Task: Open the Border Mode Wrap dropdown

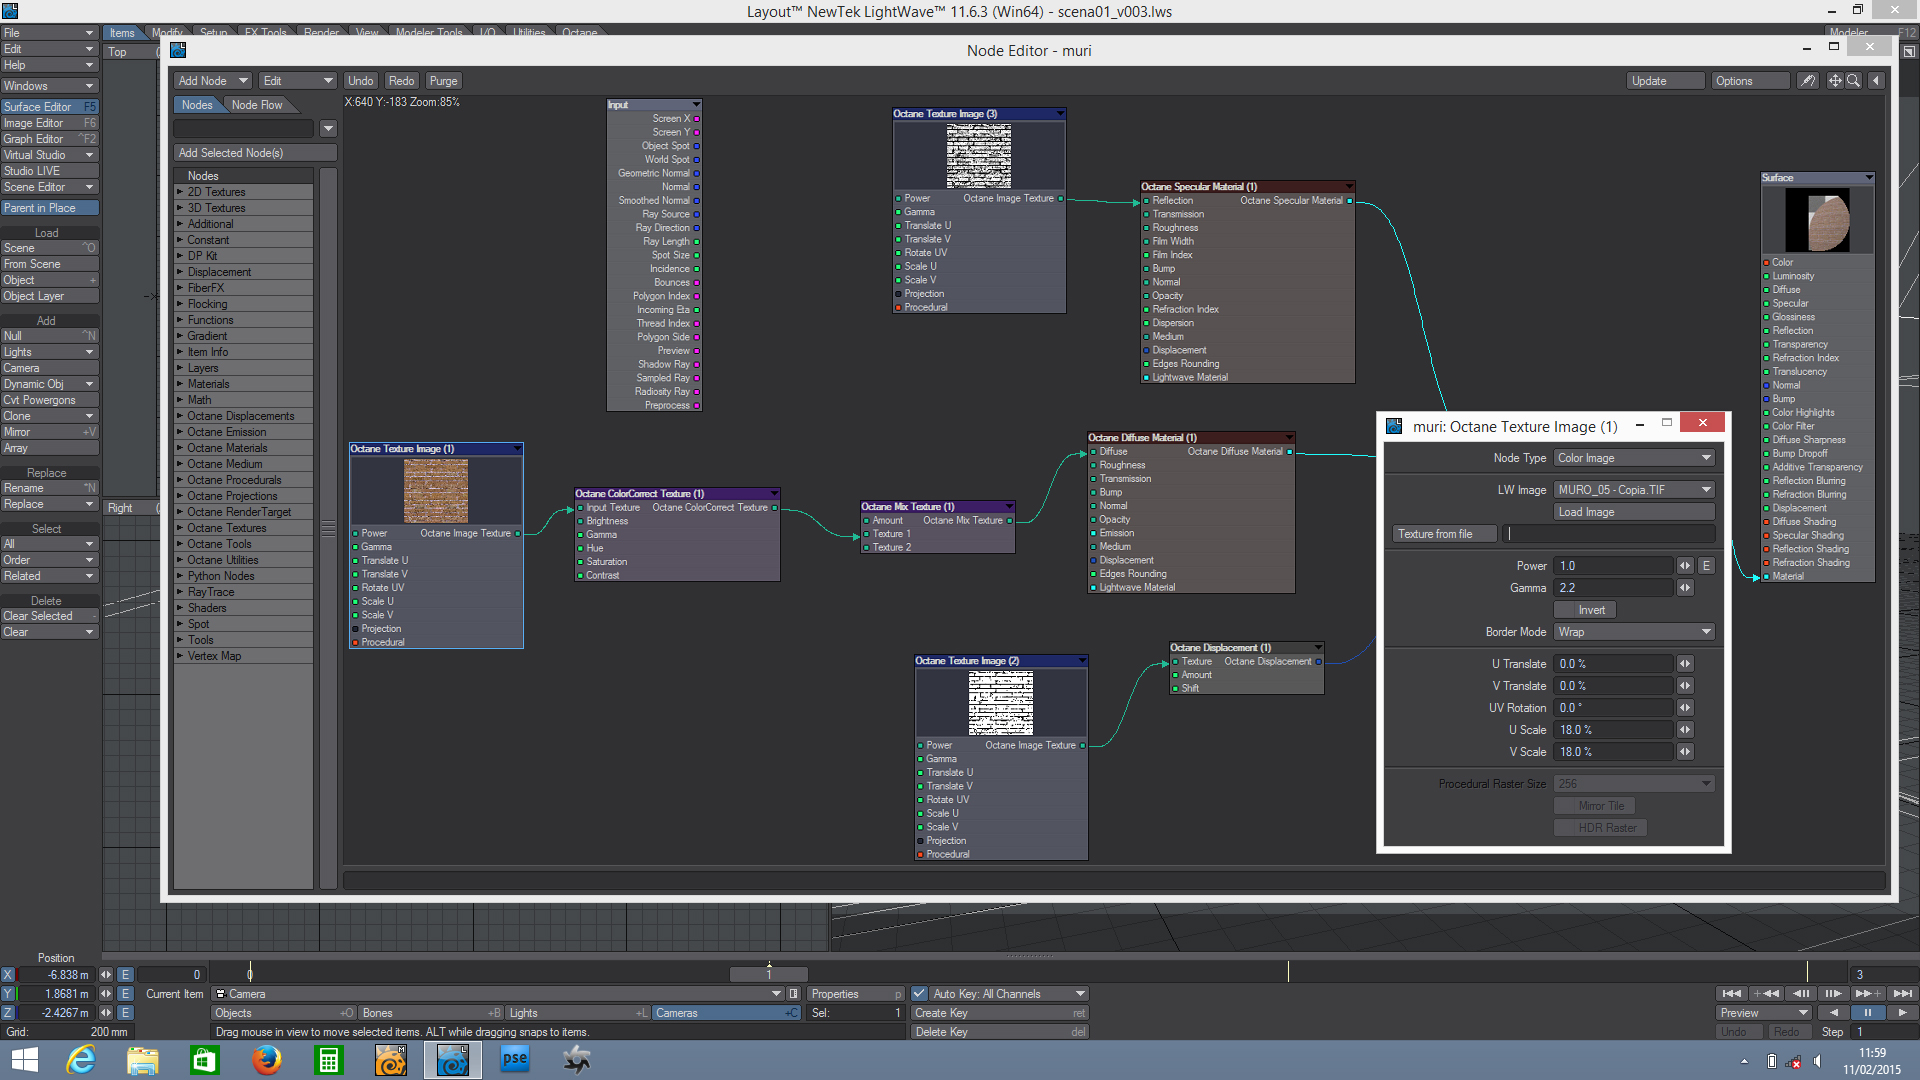Action: point(1634,632)
